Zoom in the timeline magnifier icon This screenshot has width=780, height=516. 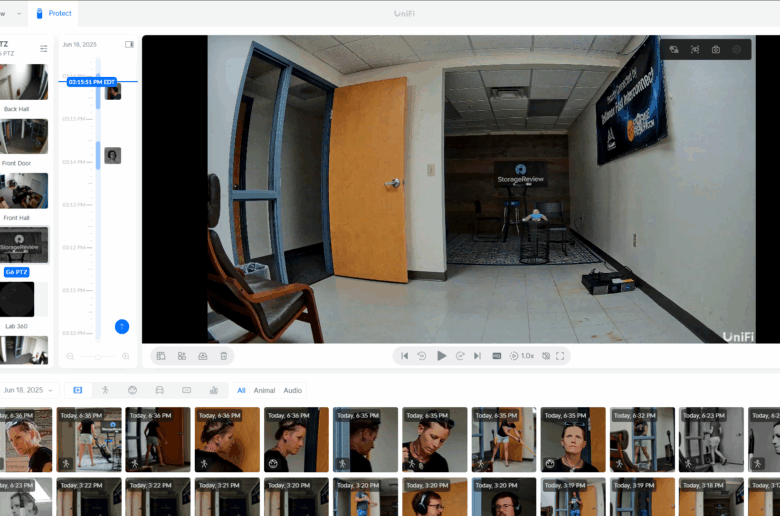coord(126,356)
